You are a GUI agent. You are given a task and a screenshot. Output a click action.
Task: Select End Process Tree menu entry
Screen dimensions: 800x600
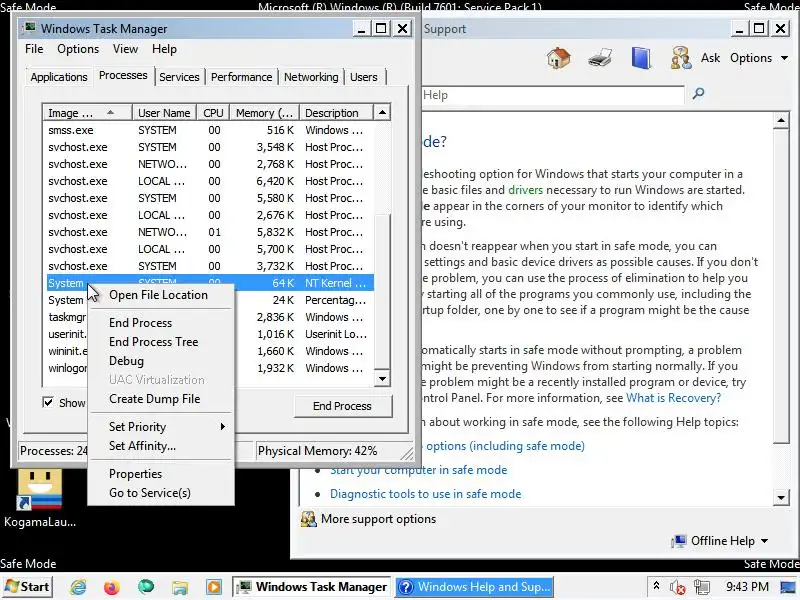(161, 342)
